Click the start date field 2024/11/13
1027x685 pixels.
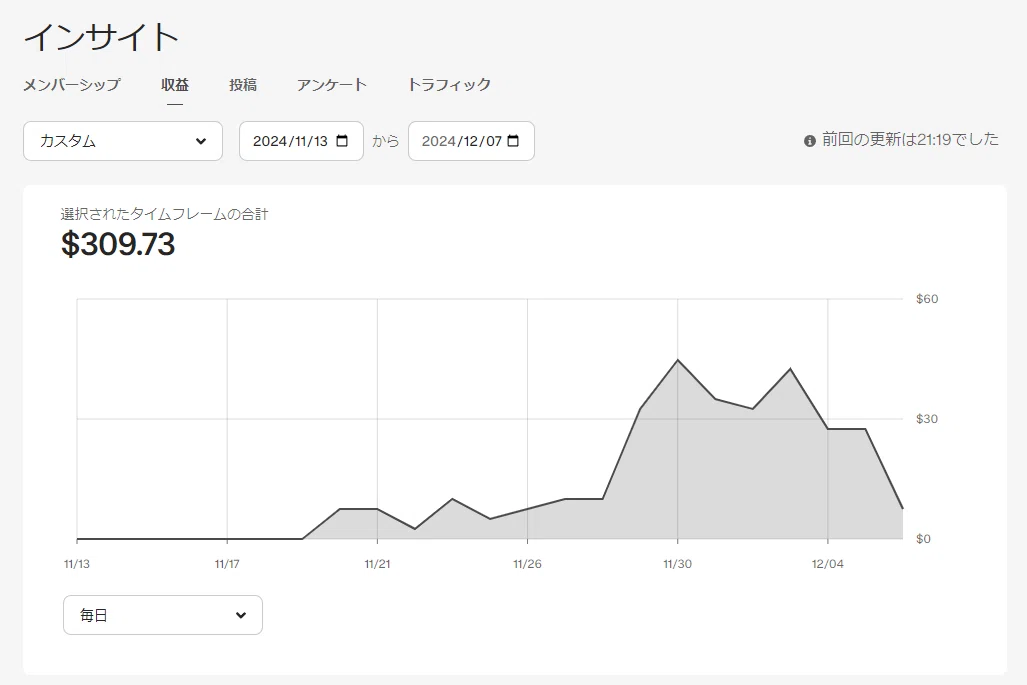301,141
